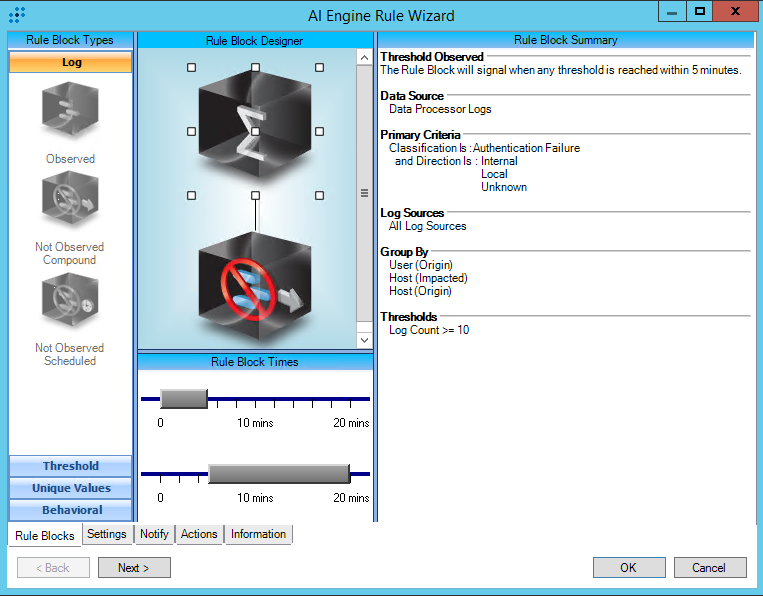This screenshot has width=763, height=596.
Task: Click the lower wide time slider bar
Action: click(x=278, y=474)
